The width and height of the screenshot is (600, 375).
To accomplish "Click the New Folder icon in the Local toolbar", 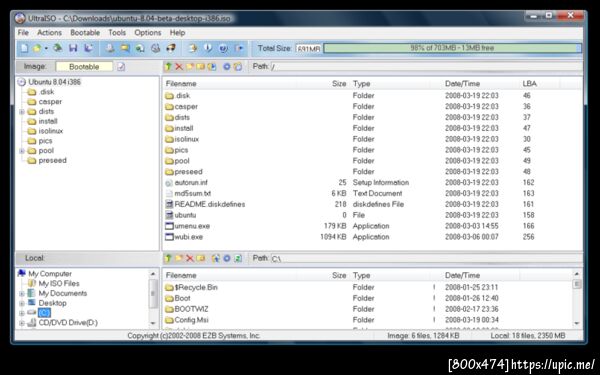I will click(179, 258).
